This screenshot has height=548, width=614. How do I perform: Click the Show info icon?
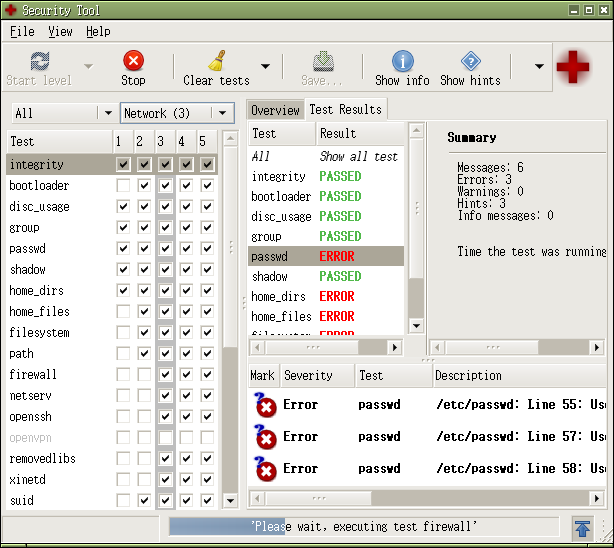[402, 61]
